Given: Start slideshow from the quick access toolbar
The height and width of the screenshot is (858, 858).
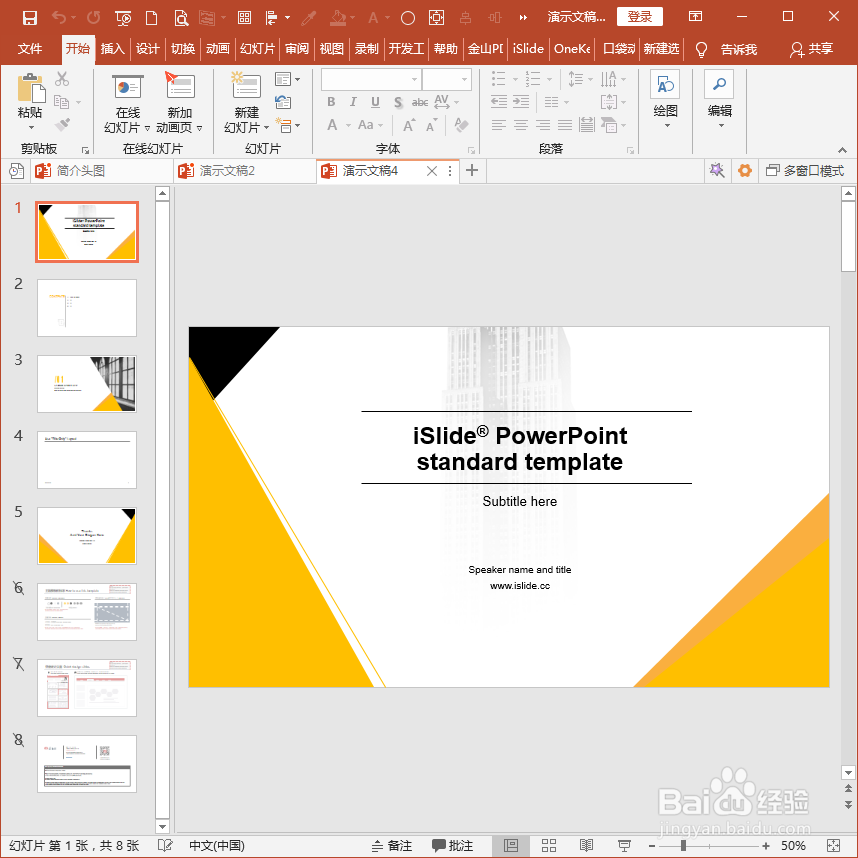Looking at the screenshot, I should [x=123, y=18].
